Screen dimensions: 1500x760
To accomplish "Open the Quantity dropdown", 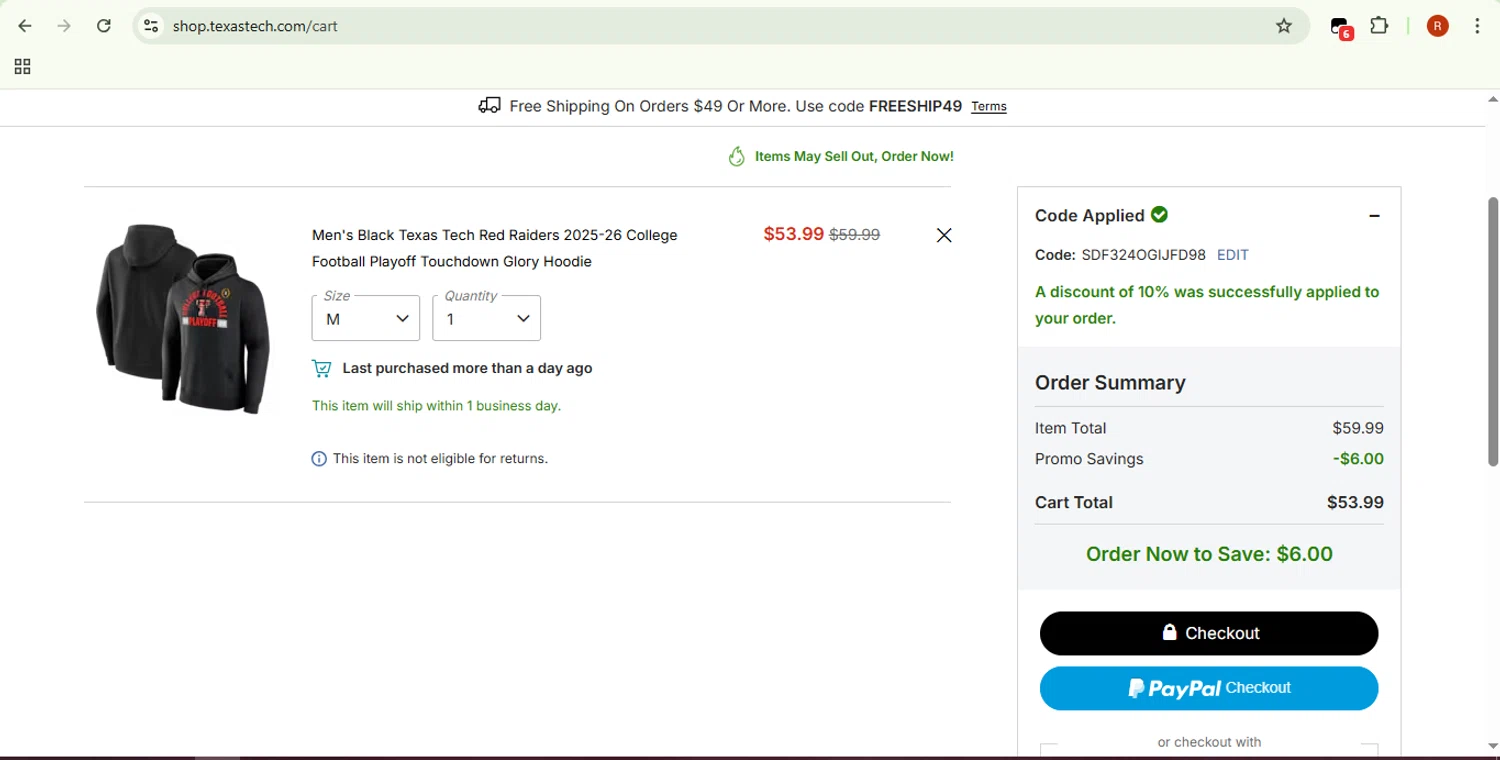I will [x=487, y=318].
